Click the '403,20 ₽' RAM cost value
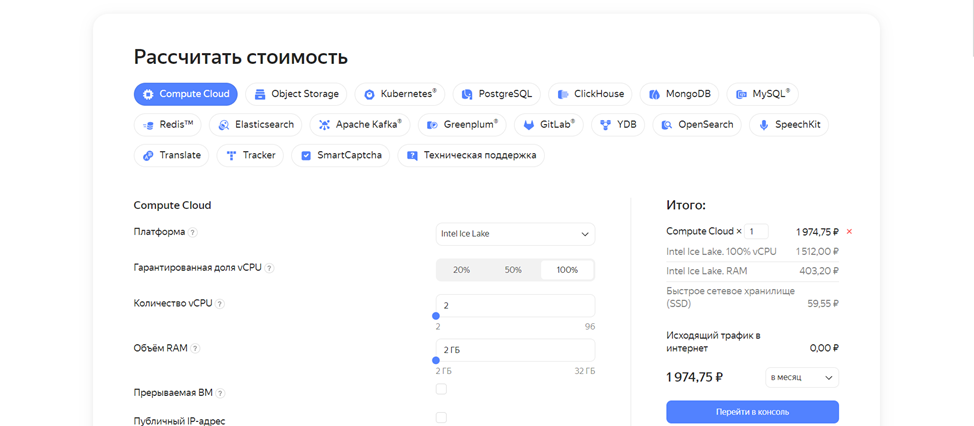974x426 pixels. (819, 271)
